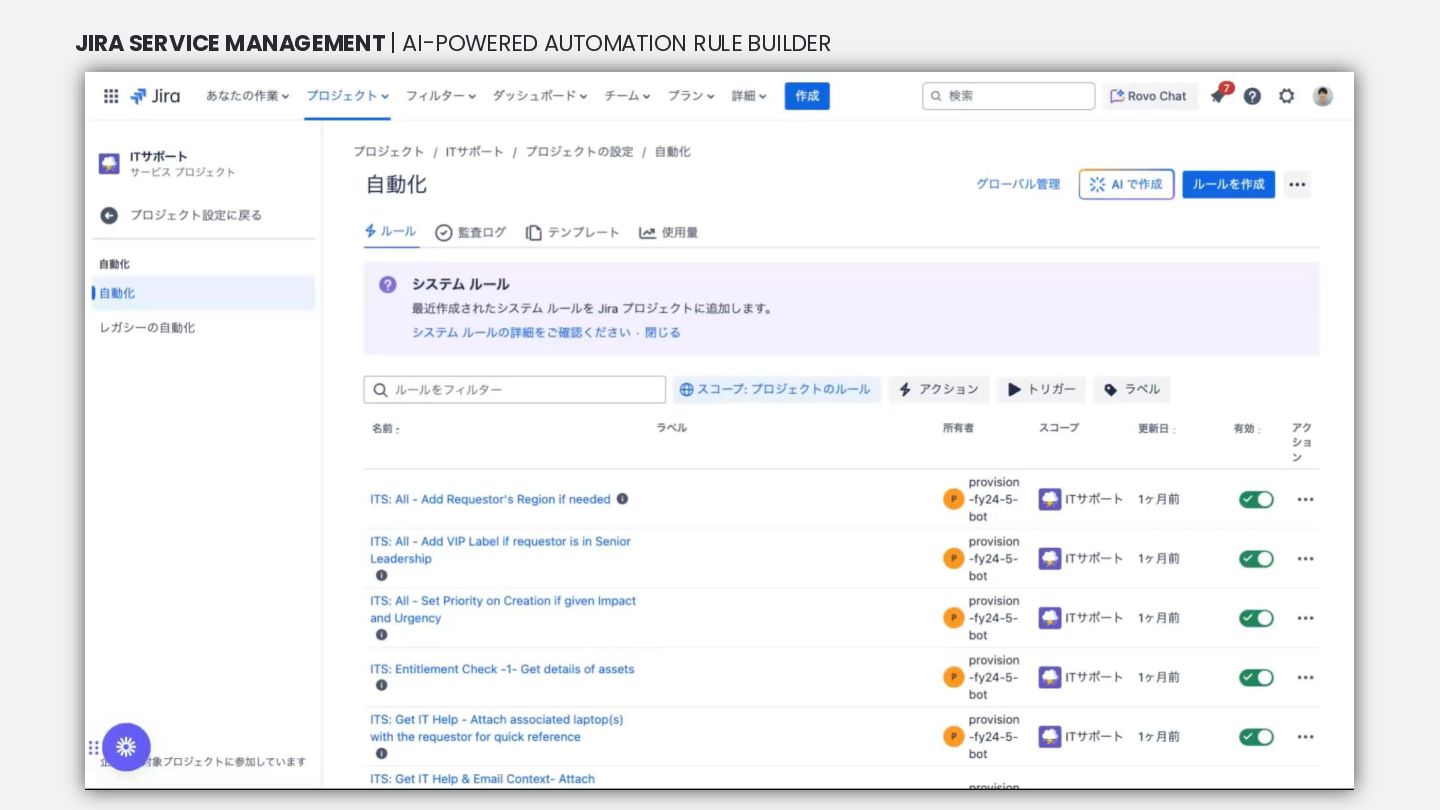Open the help question mark icon

pyautogui.click(x=1252, y=96)
